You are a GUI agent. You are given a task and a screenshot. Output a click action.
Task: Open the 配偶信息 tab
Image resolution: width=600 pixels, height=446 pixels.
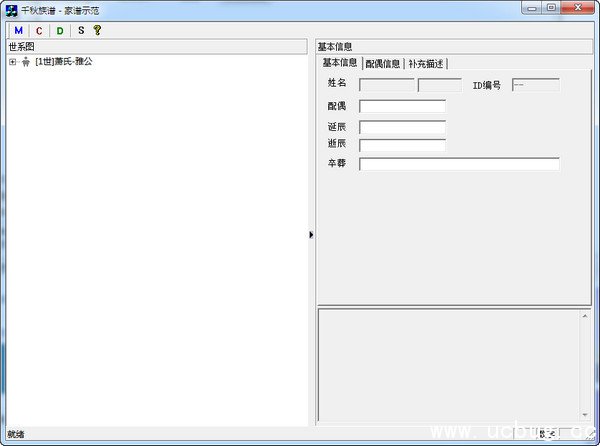382,63
